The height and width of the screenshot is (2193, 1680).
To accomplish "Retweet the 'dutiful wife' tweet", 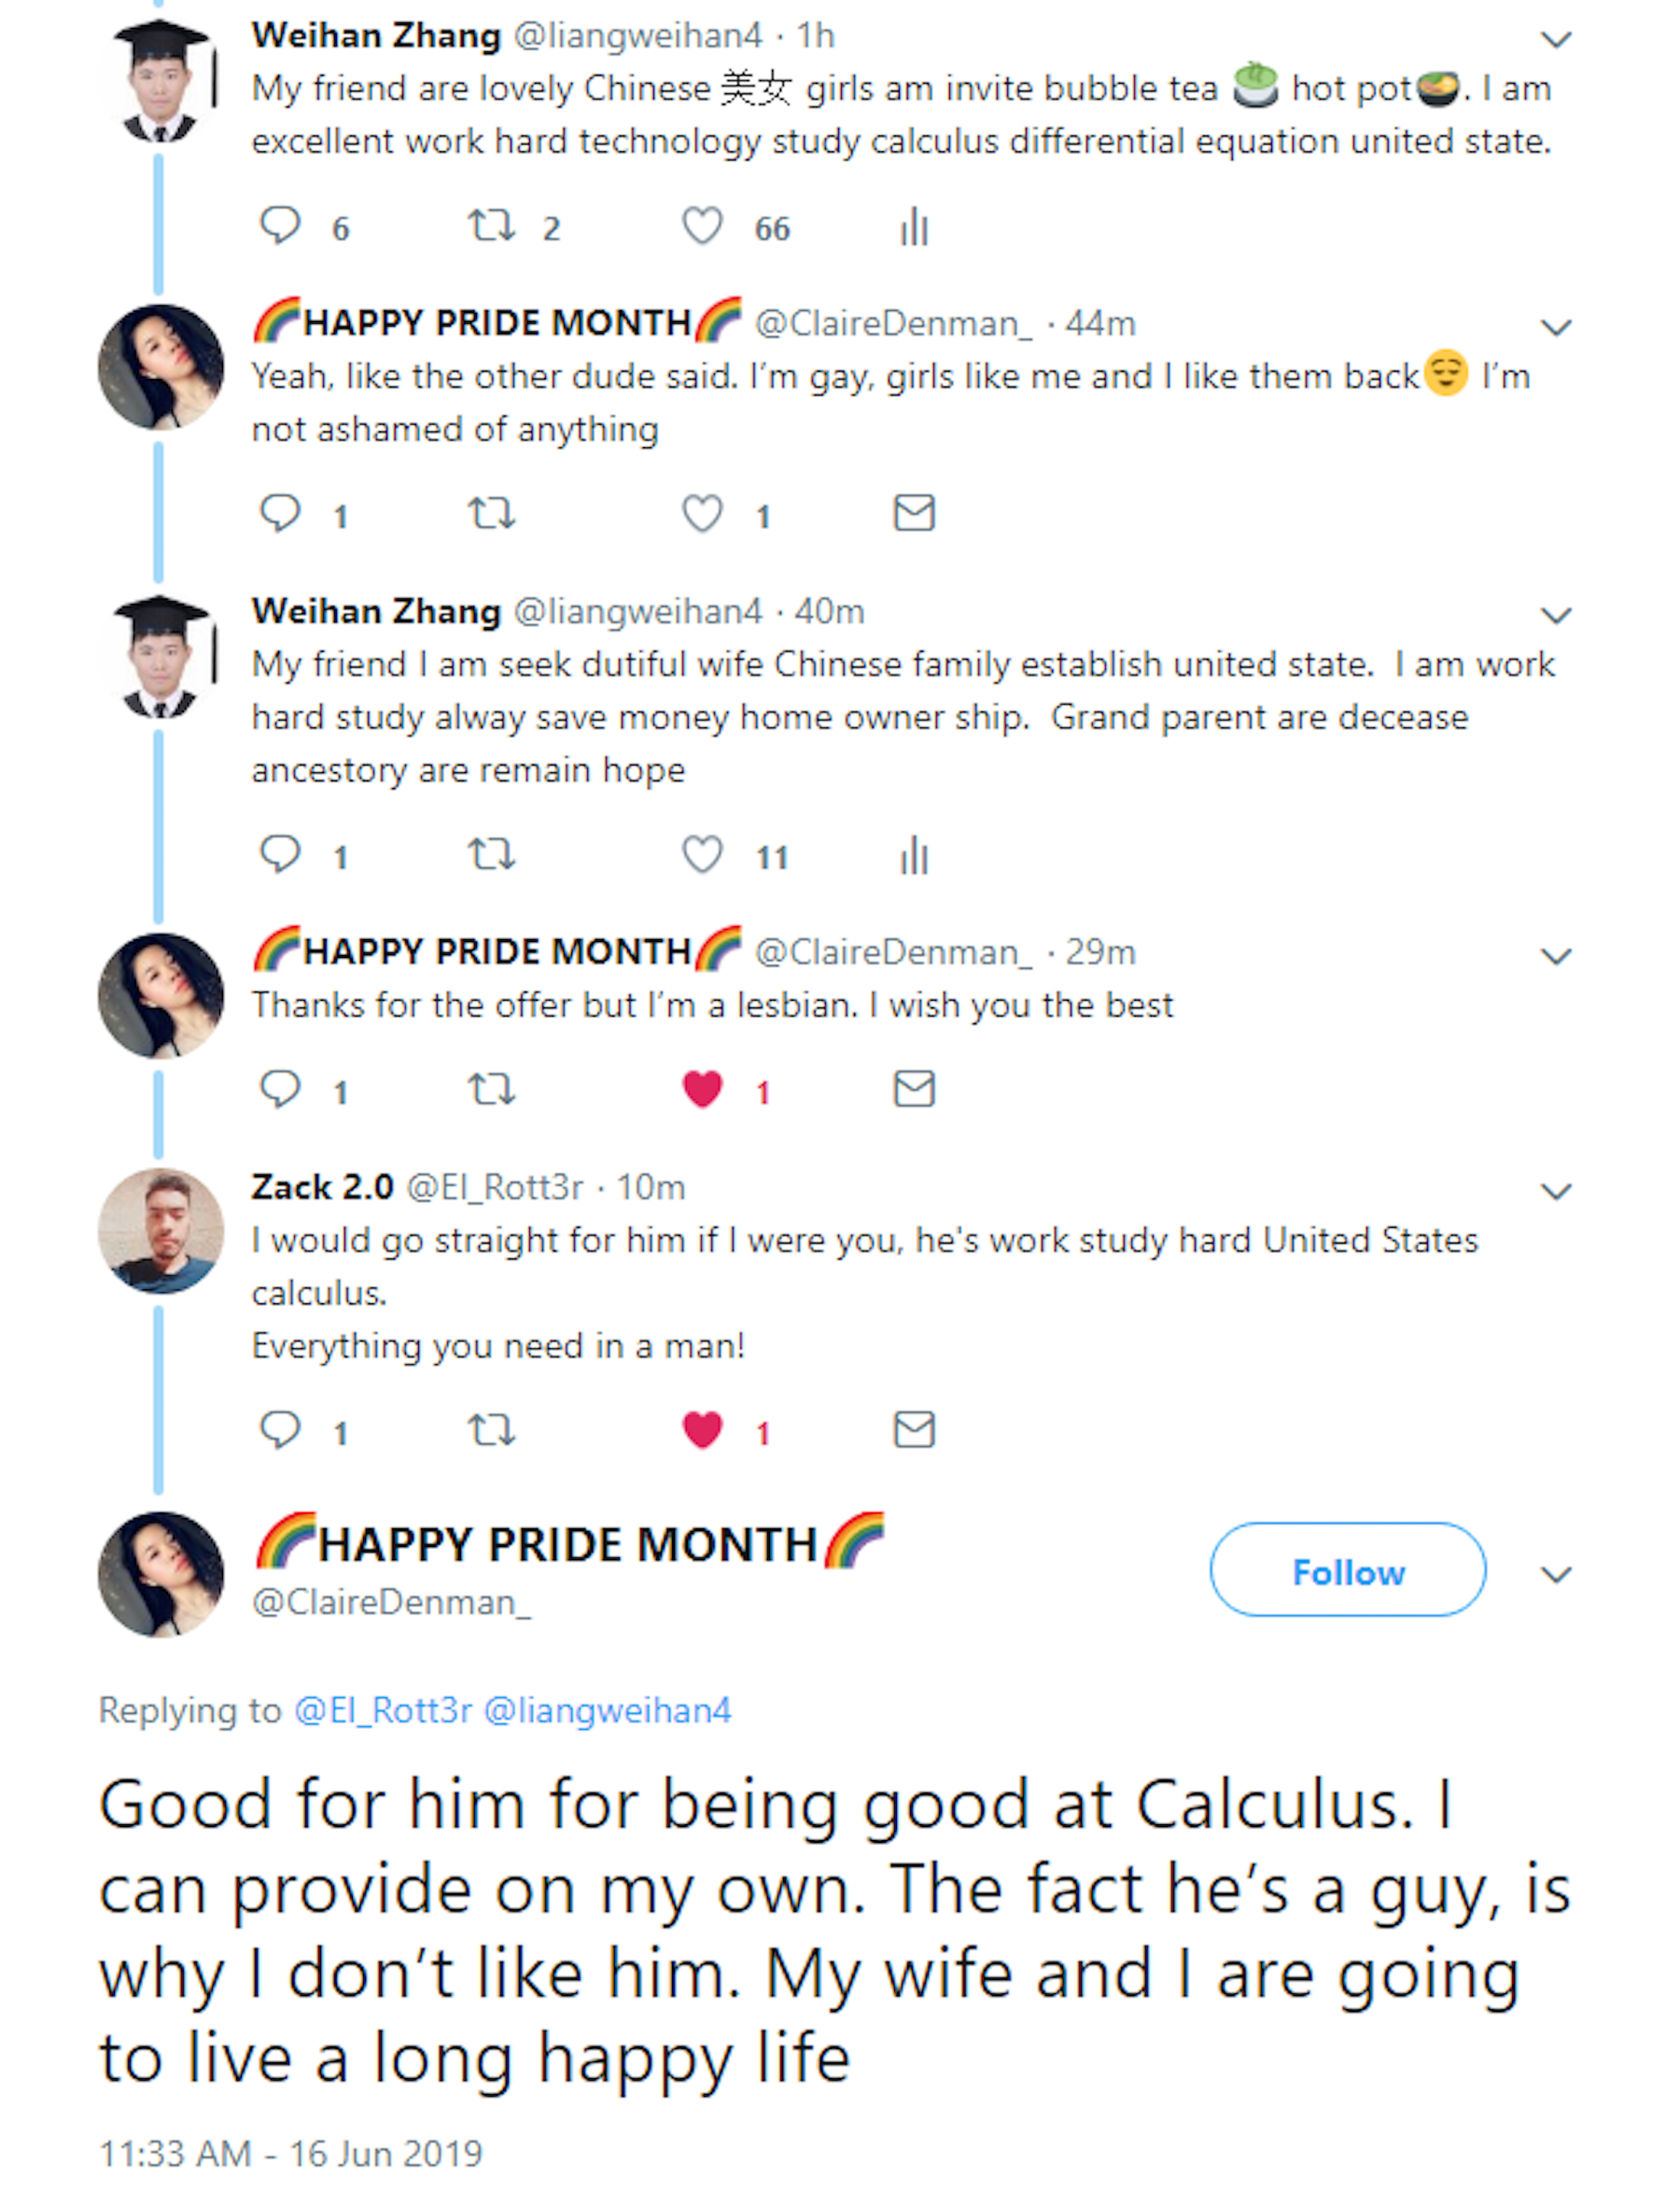I will tap(491, 855).
